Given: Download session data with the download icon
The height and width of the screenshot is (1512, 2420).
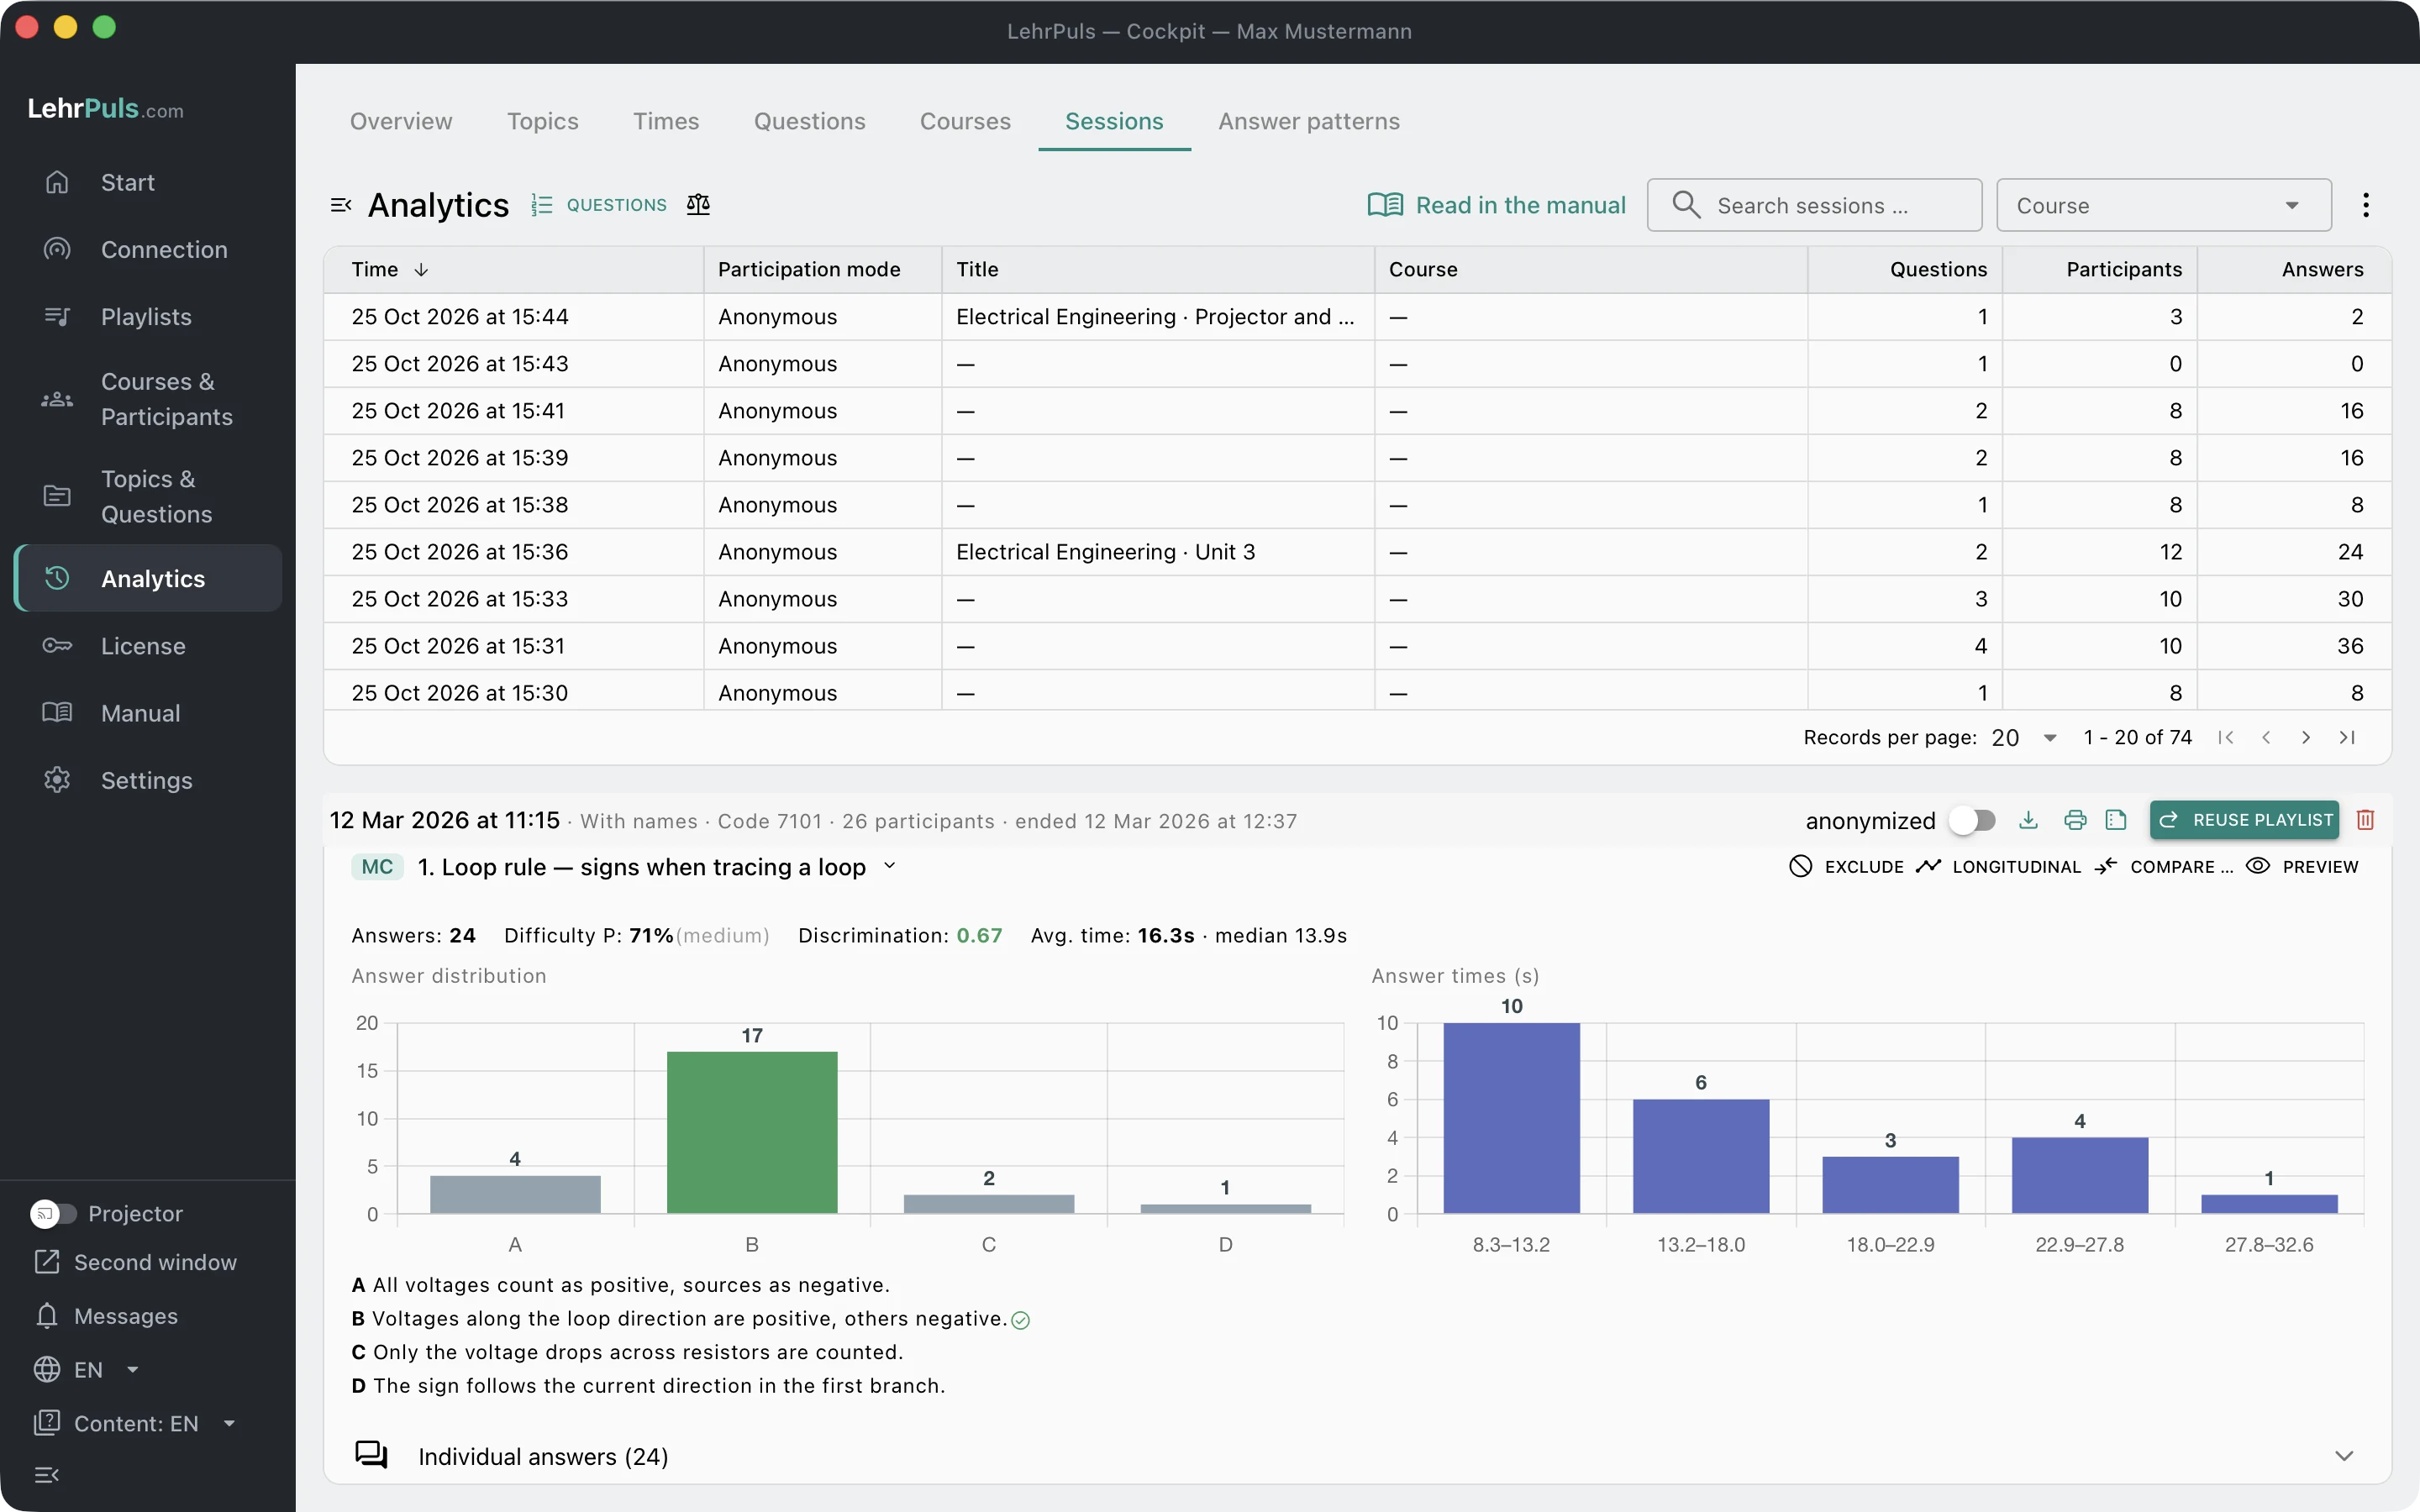Looking at the screenshot, I should 2028,820.
